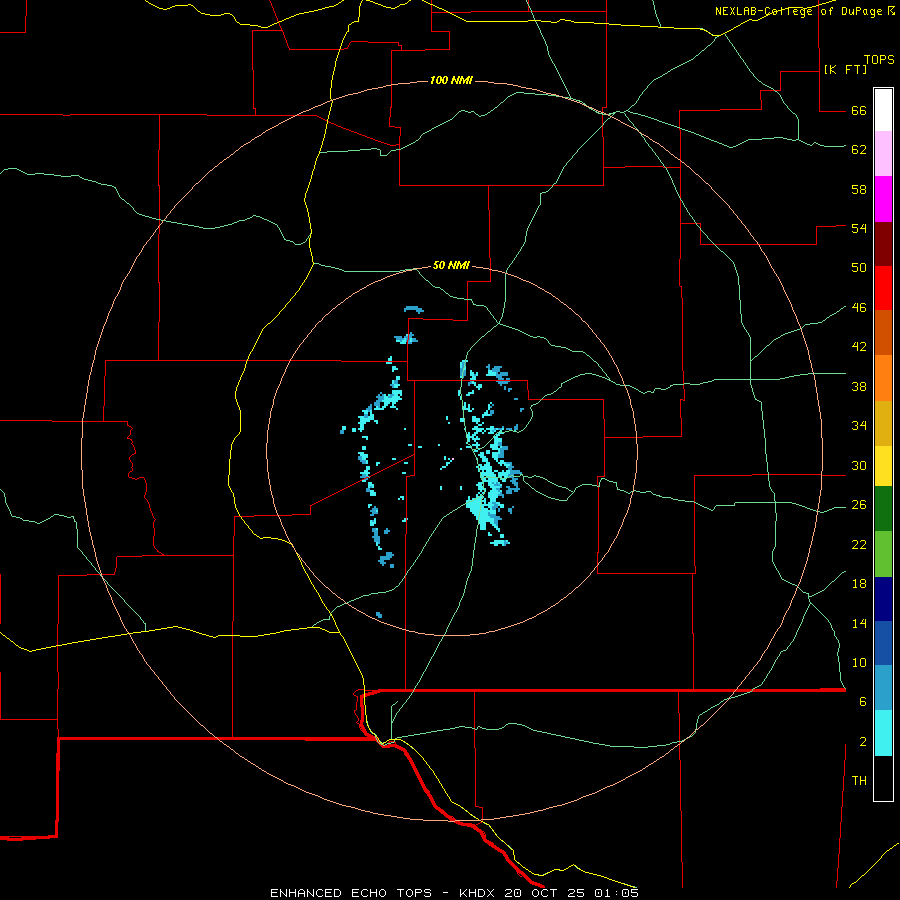
Task: Click the 66 legend value
Action: pos(859,110)
